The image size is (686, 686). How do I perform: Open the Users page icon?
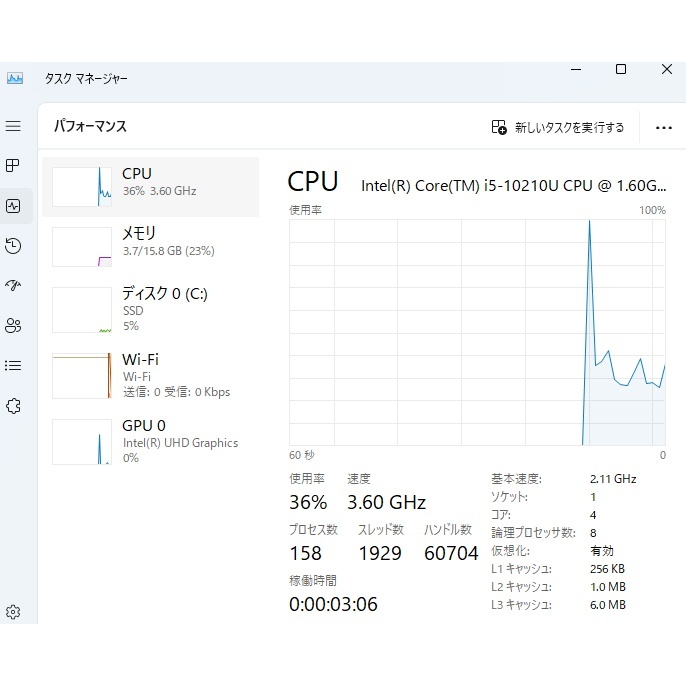13,326
